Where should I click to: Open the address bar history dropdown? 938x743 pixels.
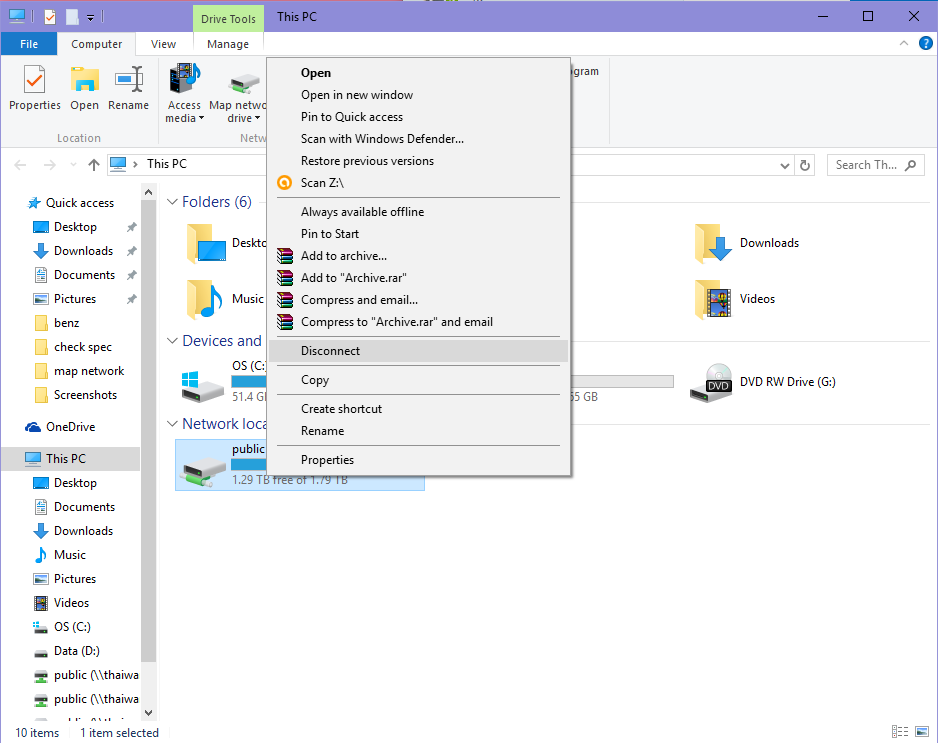785,166
